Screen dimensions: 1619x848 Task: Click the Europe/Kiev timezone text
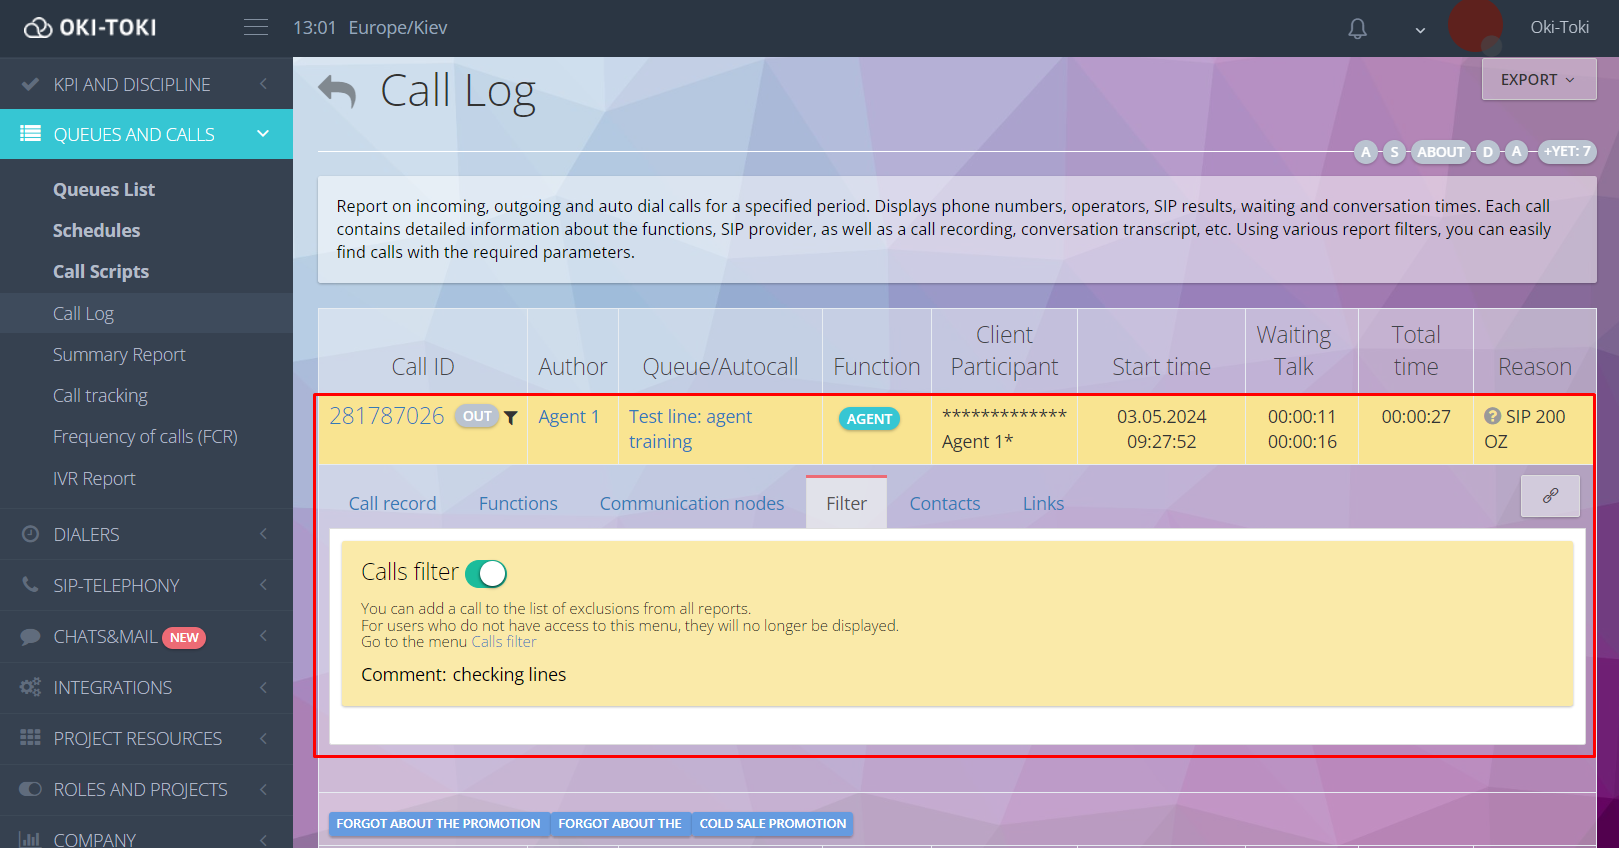click(x=398, y=28)
